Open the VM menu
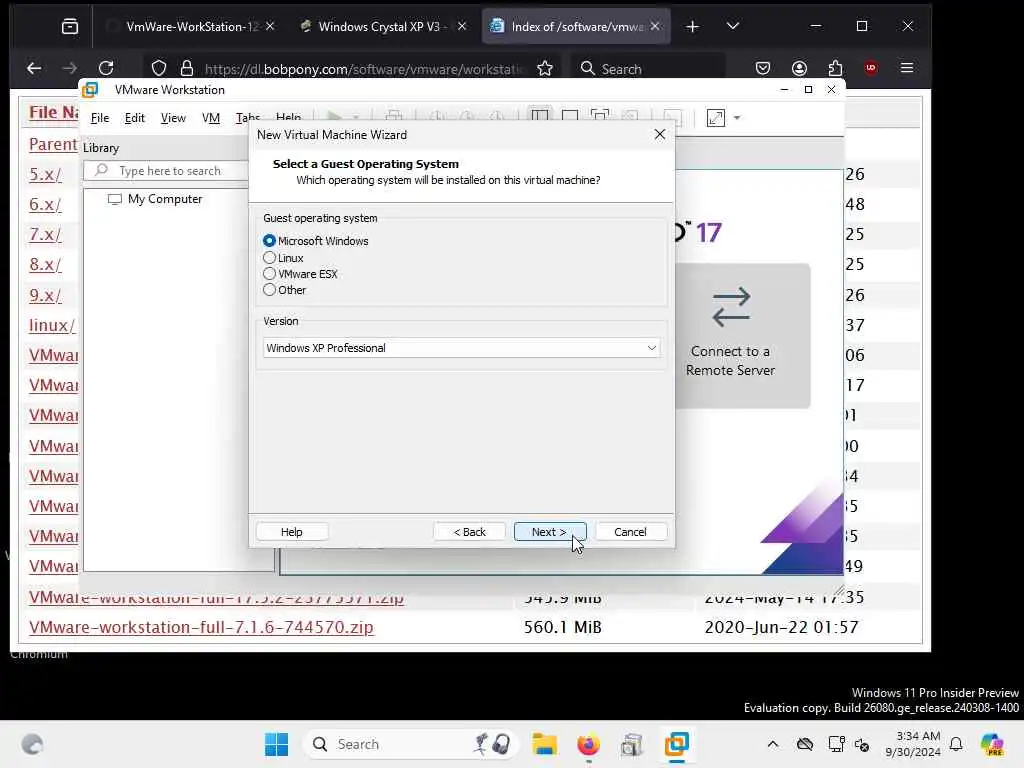 210,118
